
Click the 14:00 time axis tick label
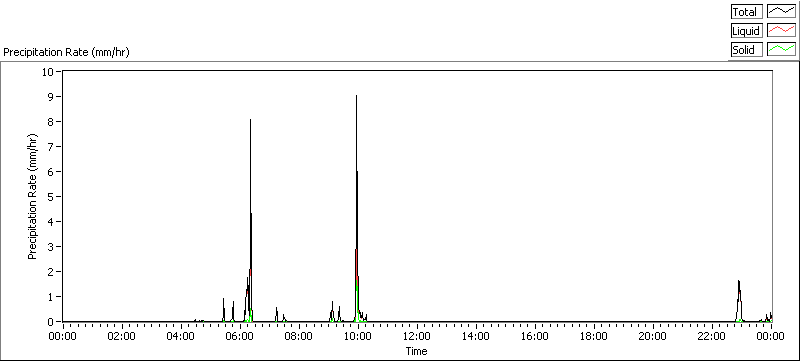[476, 336]
